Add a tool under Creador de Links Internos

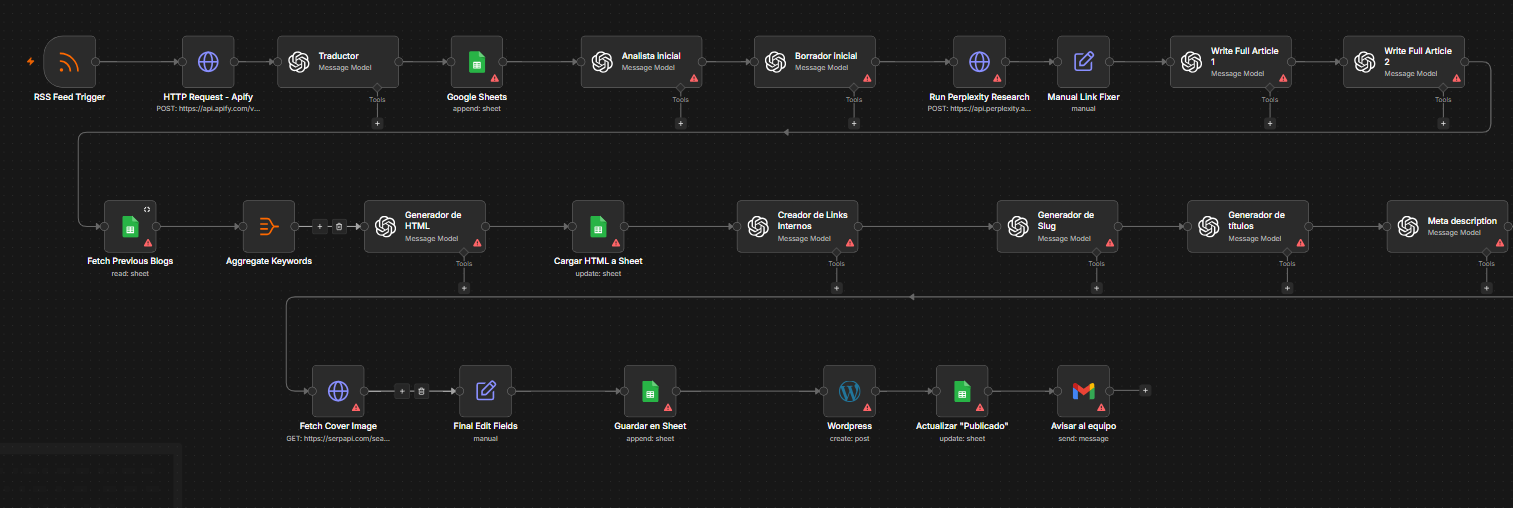tap(836, 288)
